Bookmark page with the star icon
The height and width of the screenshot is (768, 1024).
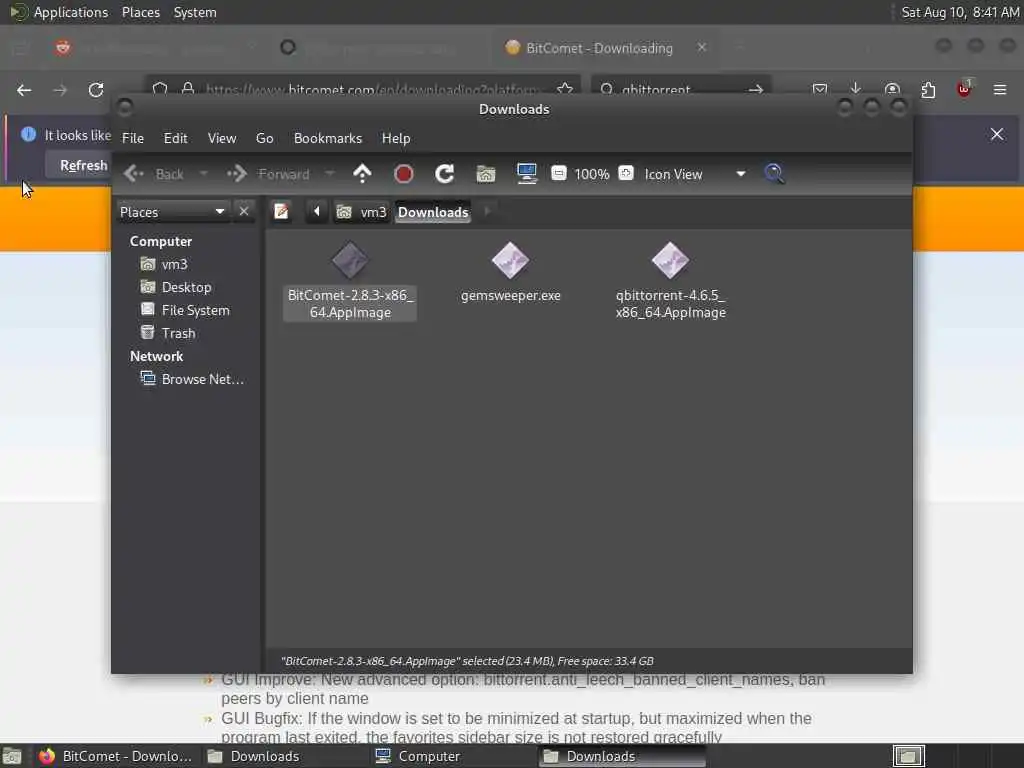565,89
